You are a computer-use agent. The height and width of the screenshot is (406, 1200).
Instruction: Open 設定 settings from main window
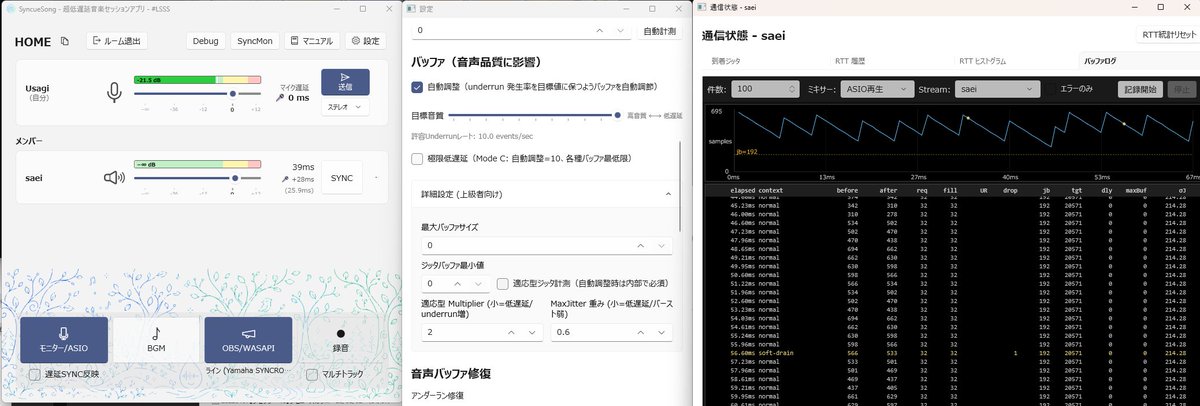click(x=365, y=41)
